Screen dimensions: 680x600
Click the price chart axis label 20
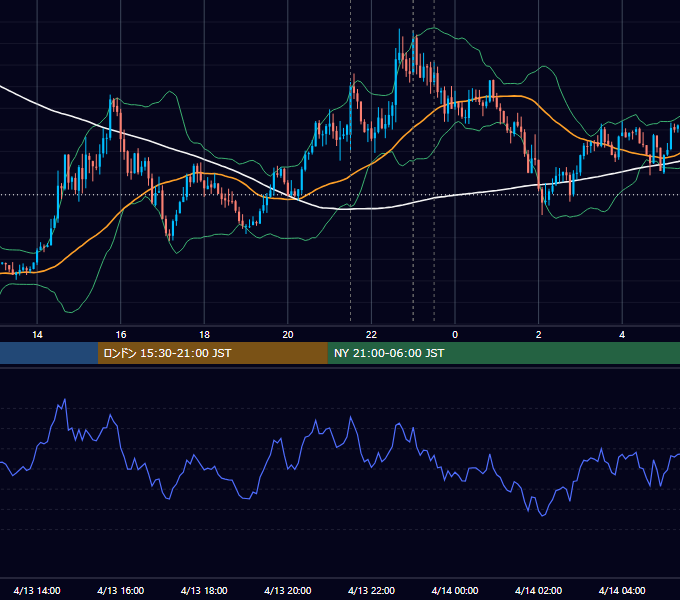click(288, 335)
